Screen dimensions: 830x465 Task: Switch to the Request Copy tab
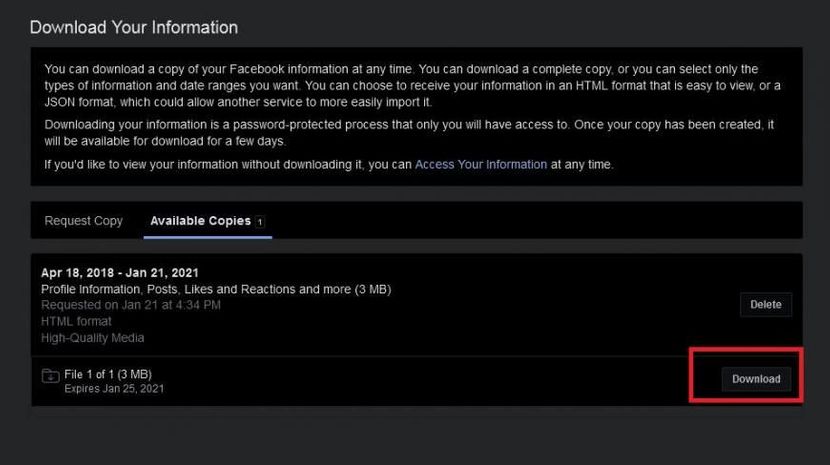point(84,221)
